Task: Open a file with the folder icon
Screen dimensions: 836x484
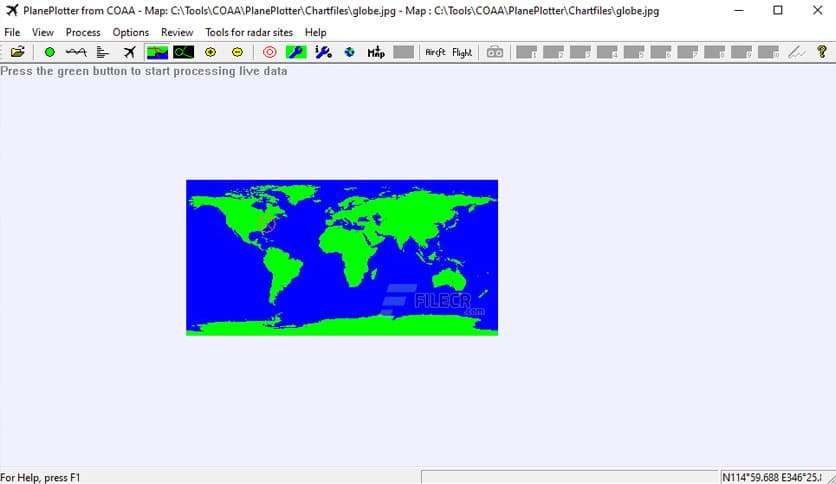Action: click(x=18, y=52)
